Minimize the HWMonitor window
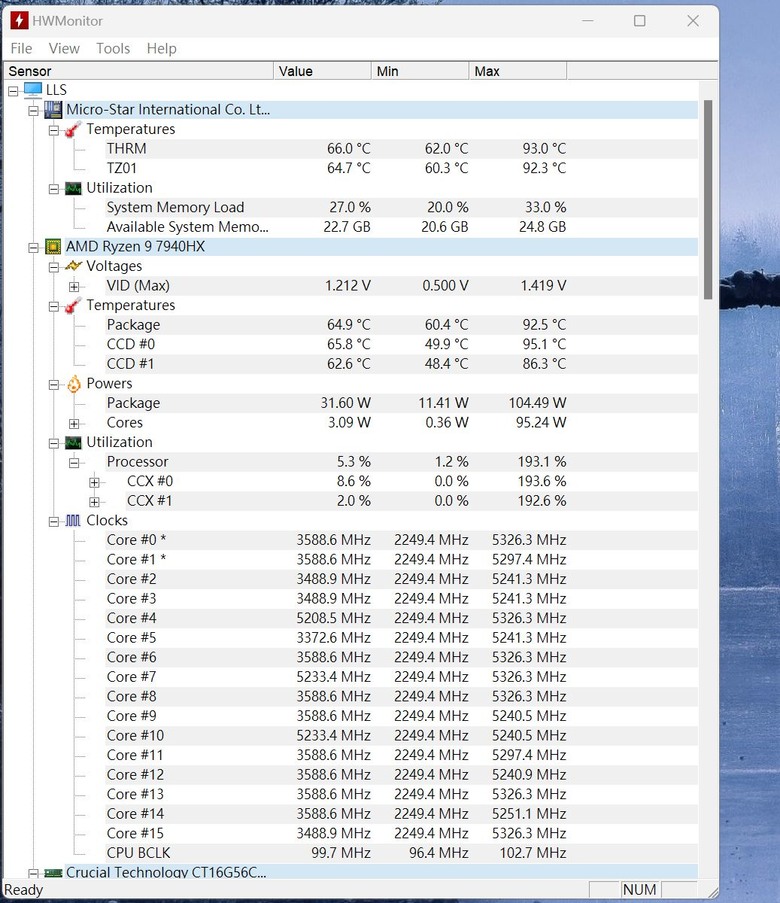780x903 pixels. coord(588,21)
